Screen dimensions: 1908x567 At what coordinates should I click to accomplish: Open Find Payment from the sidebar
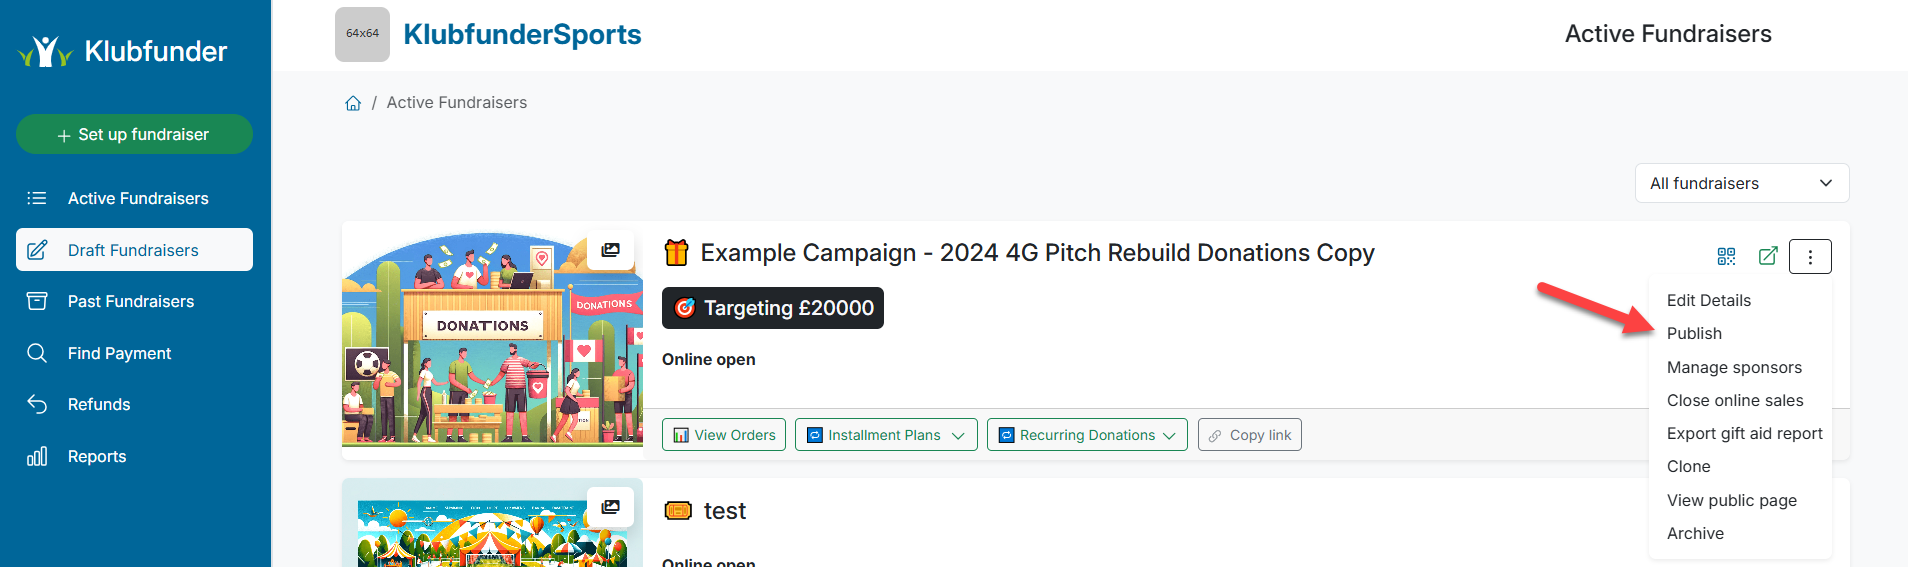coord(119,353)
